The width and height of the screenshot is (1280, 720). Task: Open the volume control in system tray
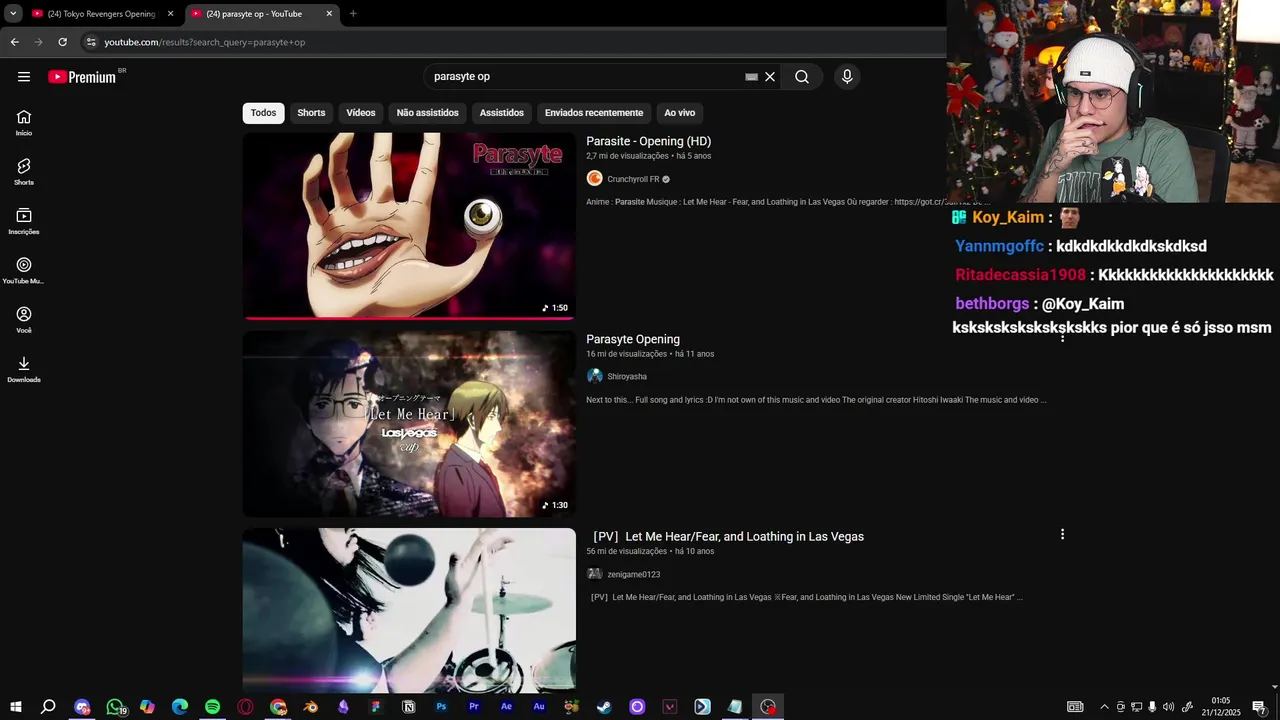(x=1168, y=707)
